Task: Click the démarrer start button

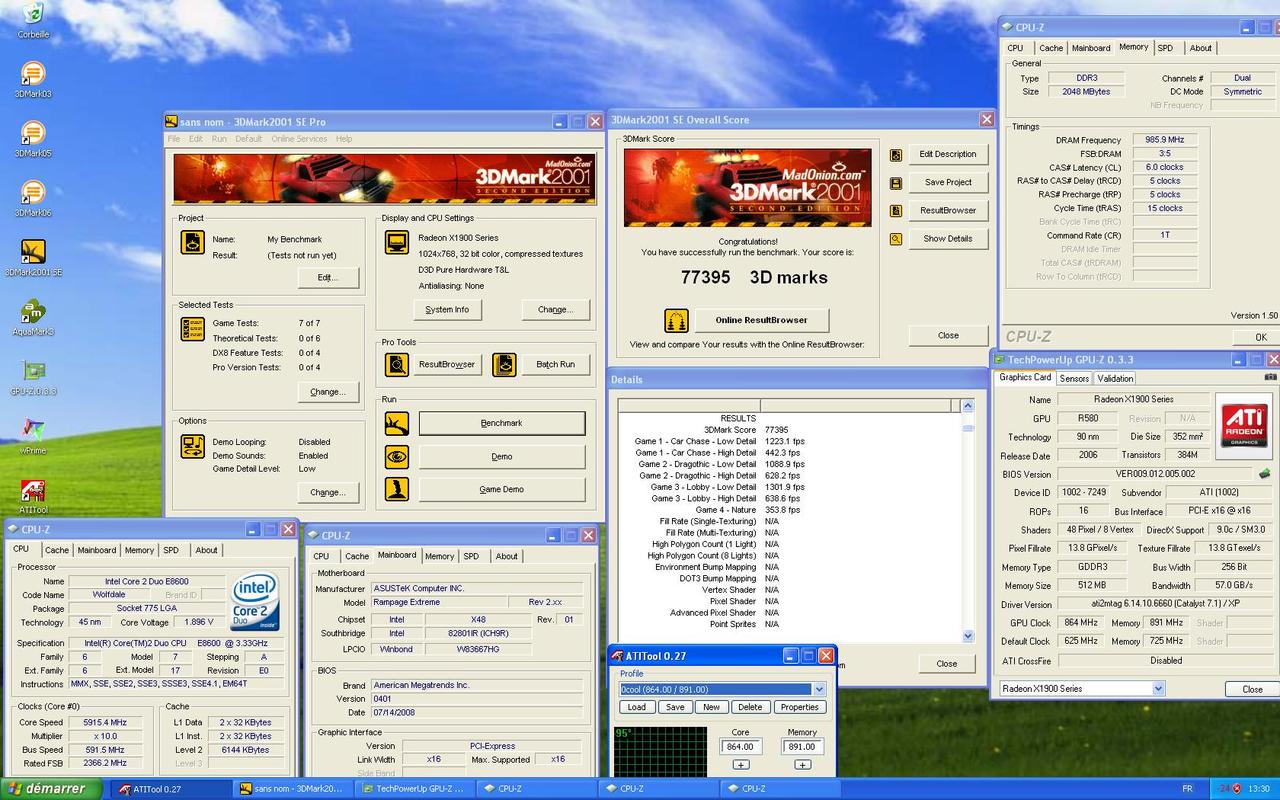Action: pos(52,789)
